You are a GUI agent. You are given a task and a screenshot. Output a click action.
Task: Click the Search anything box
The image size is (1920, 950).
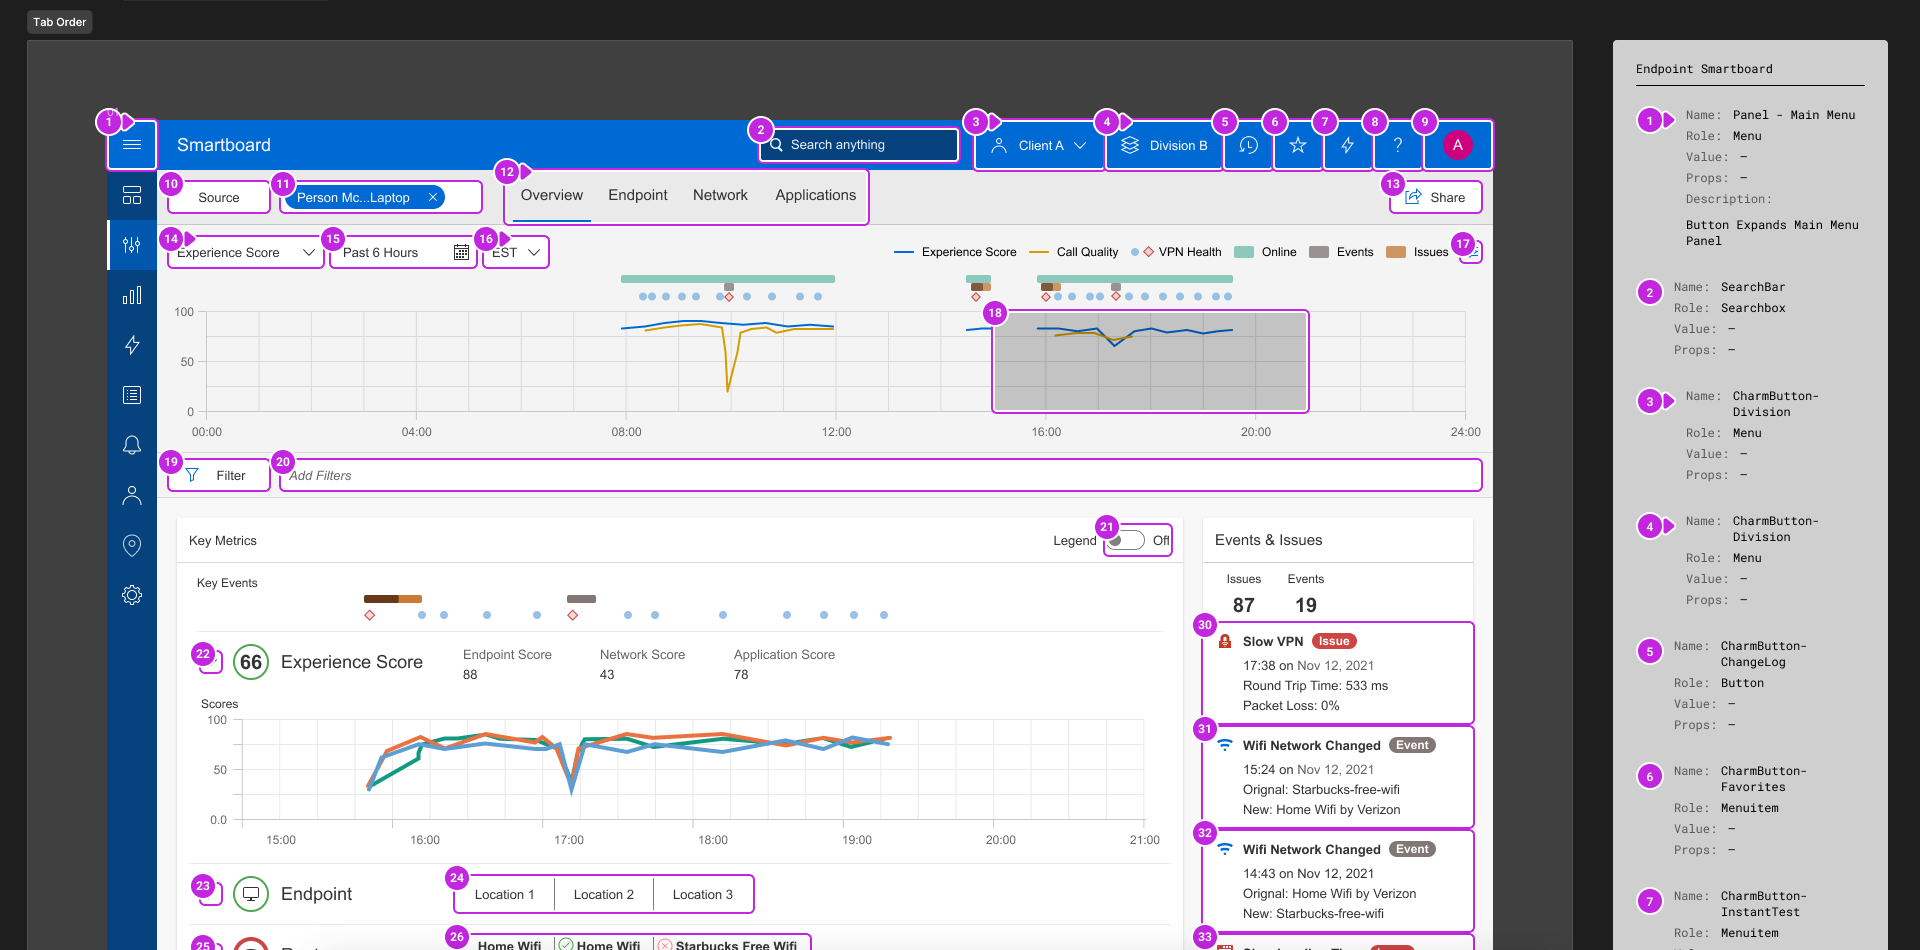[x=858, y=145]
